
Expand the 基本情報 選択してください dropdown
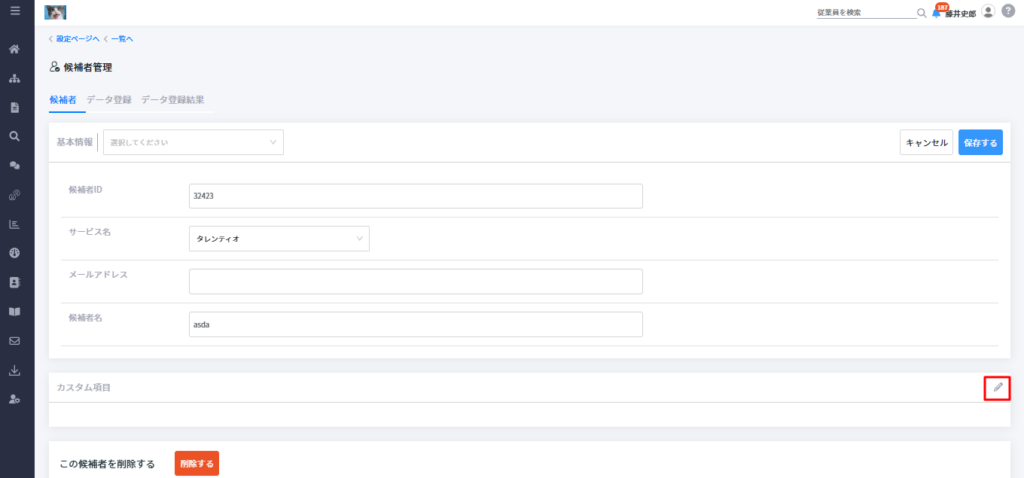click(193, 142)
